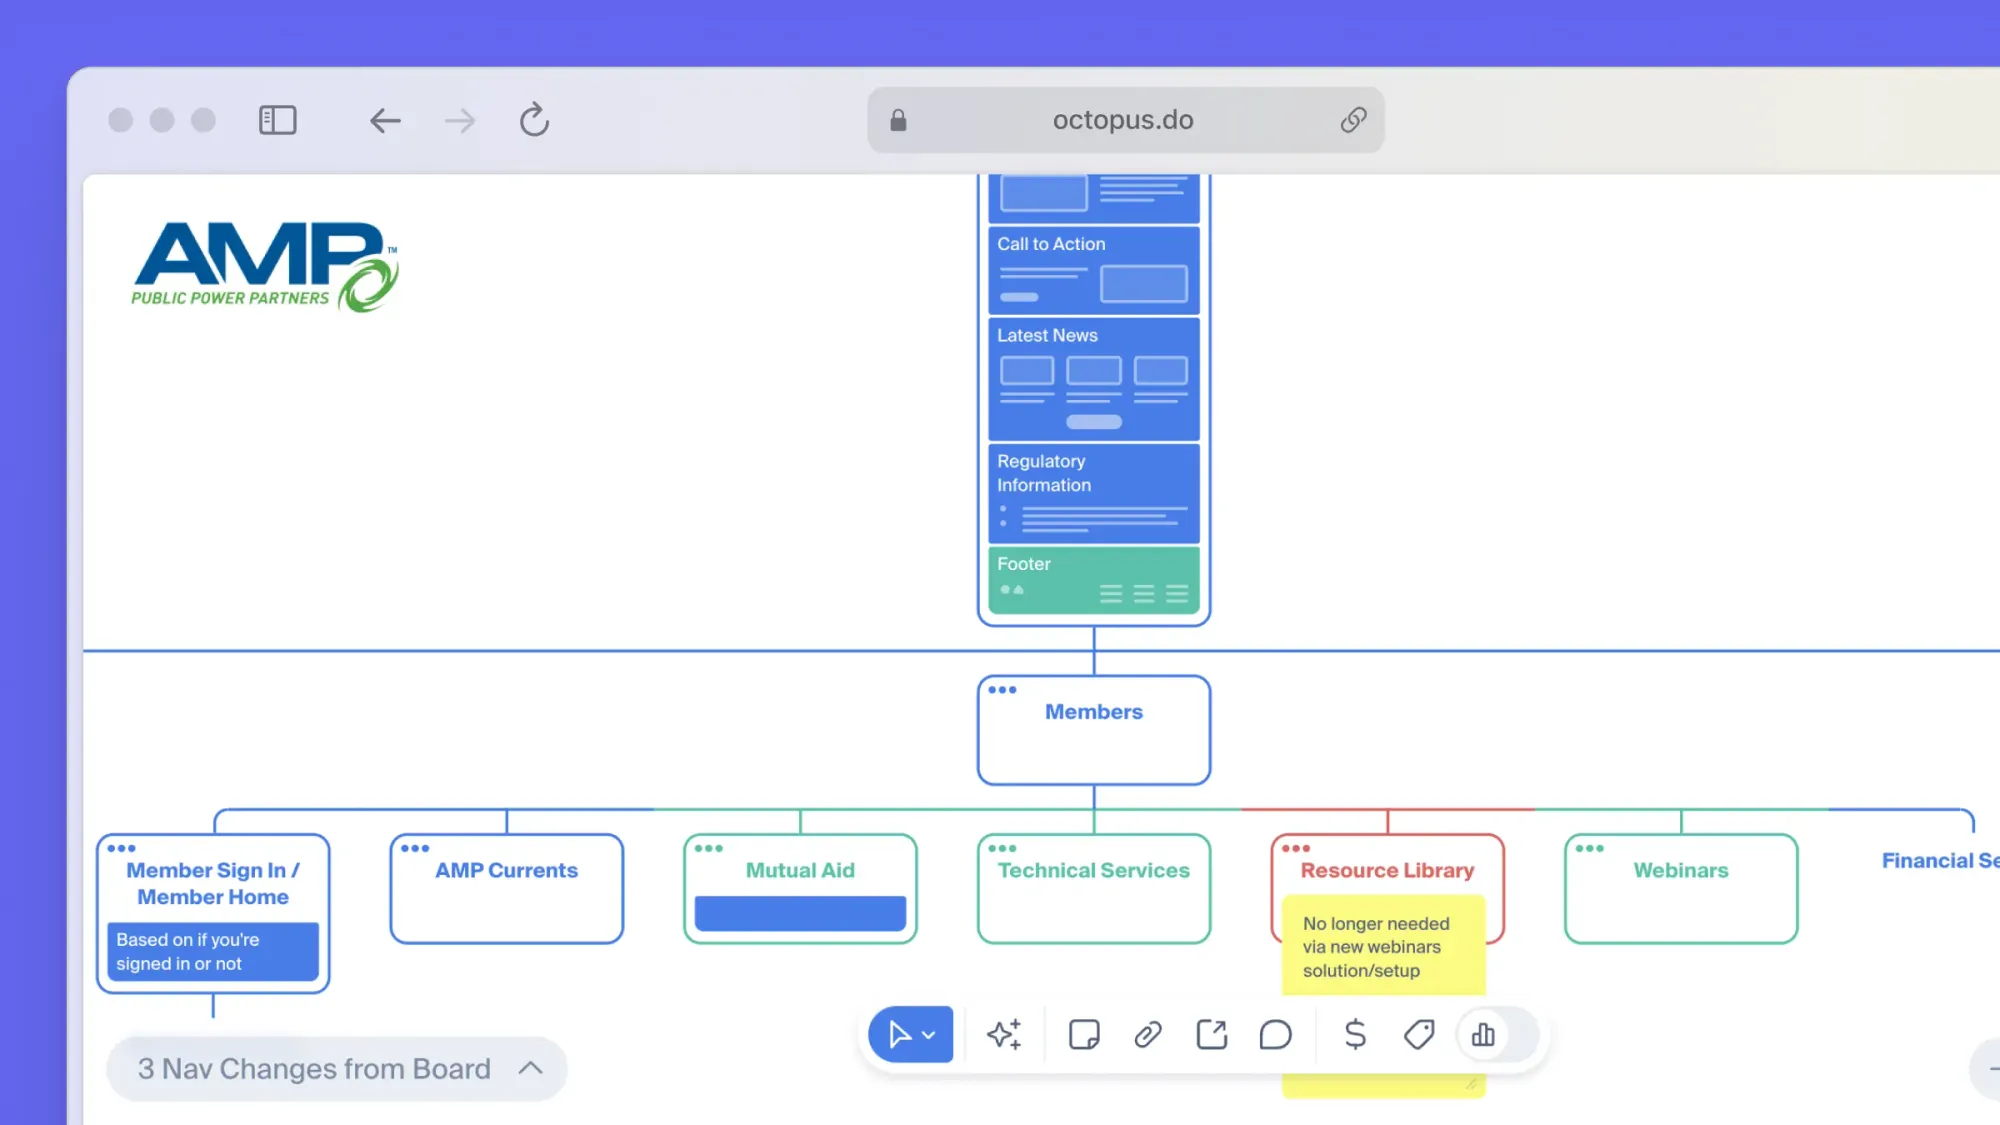2000x1125 pixels.
Task: Select the Technical Services page node
Action: point(1093,889)
